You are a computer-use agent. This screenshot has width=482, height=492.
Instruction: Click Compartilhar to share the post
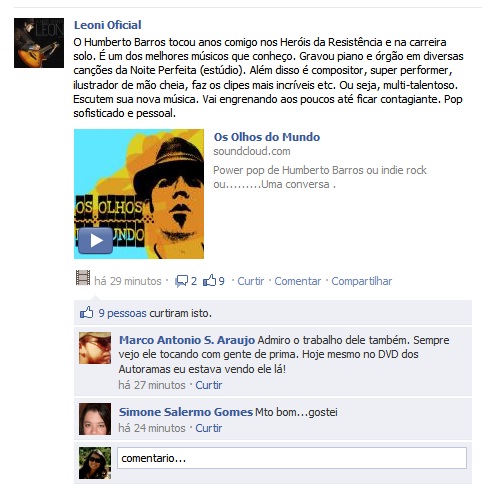point(362,281)
